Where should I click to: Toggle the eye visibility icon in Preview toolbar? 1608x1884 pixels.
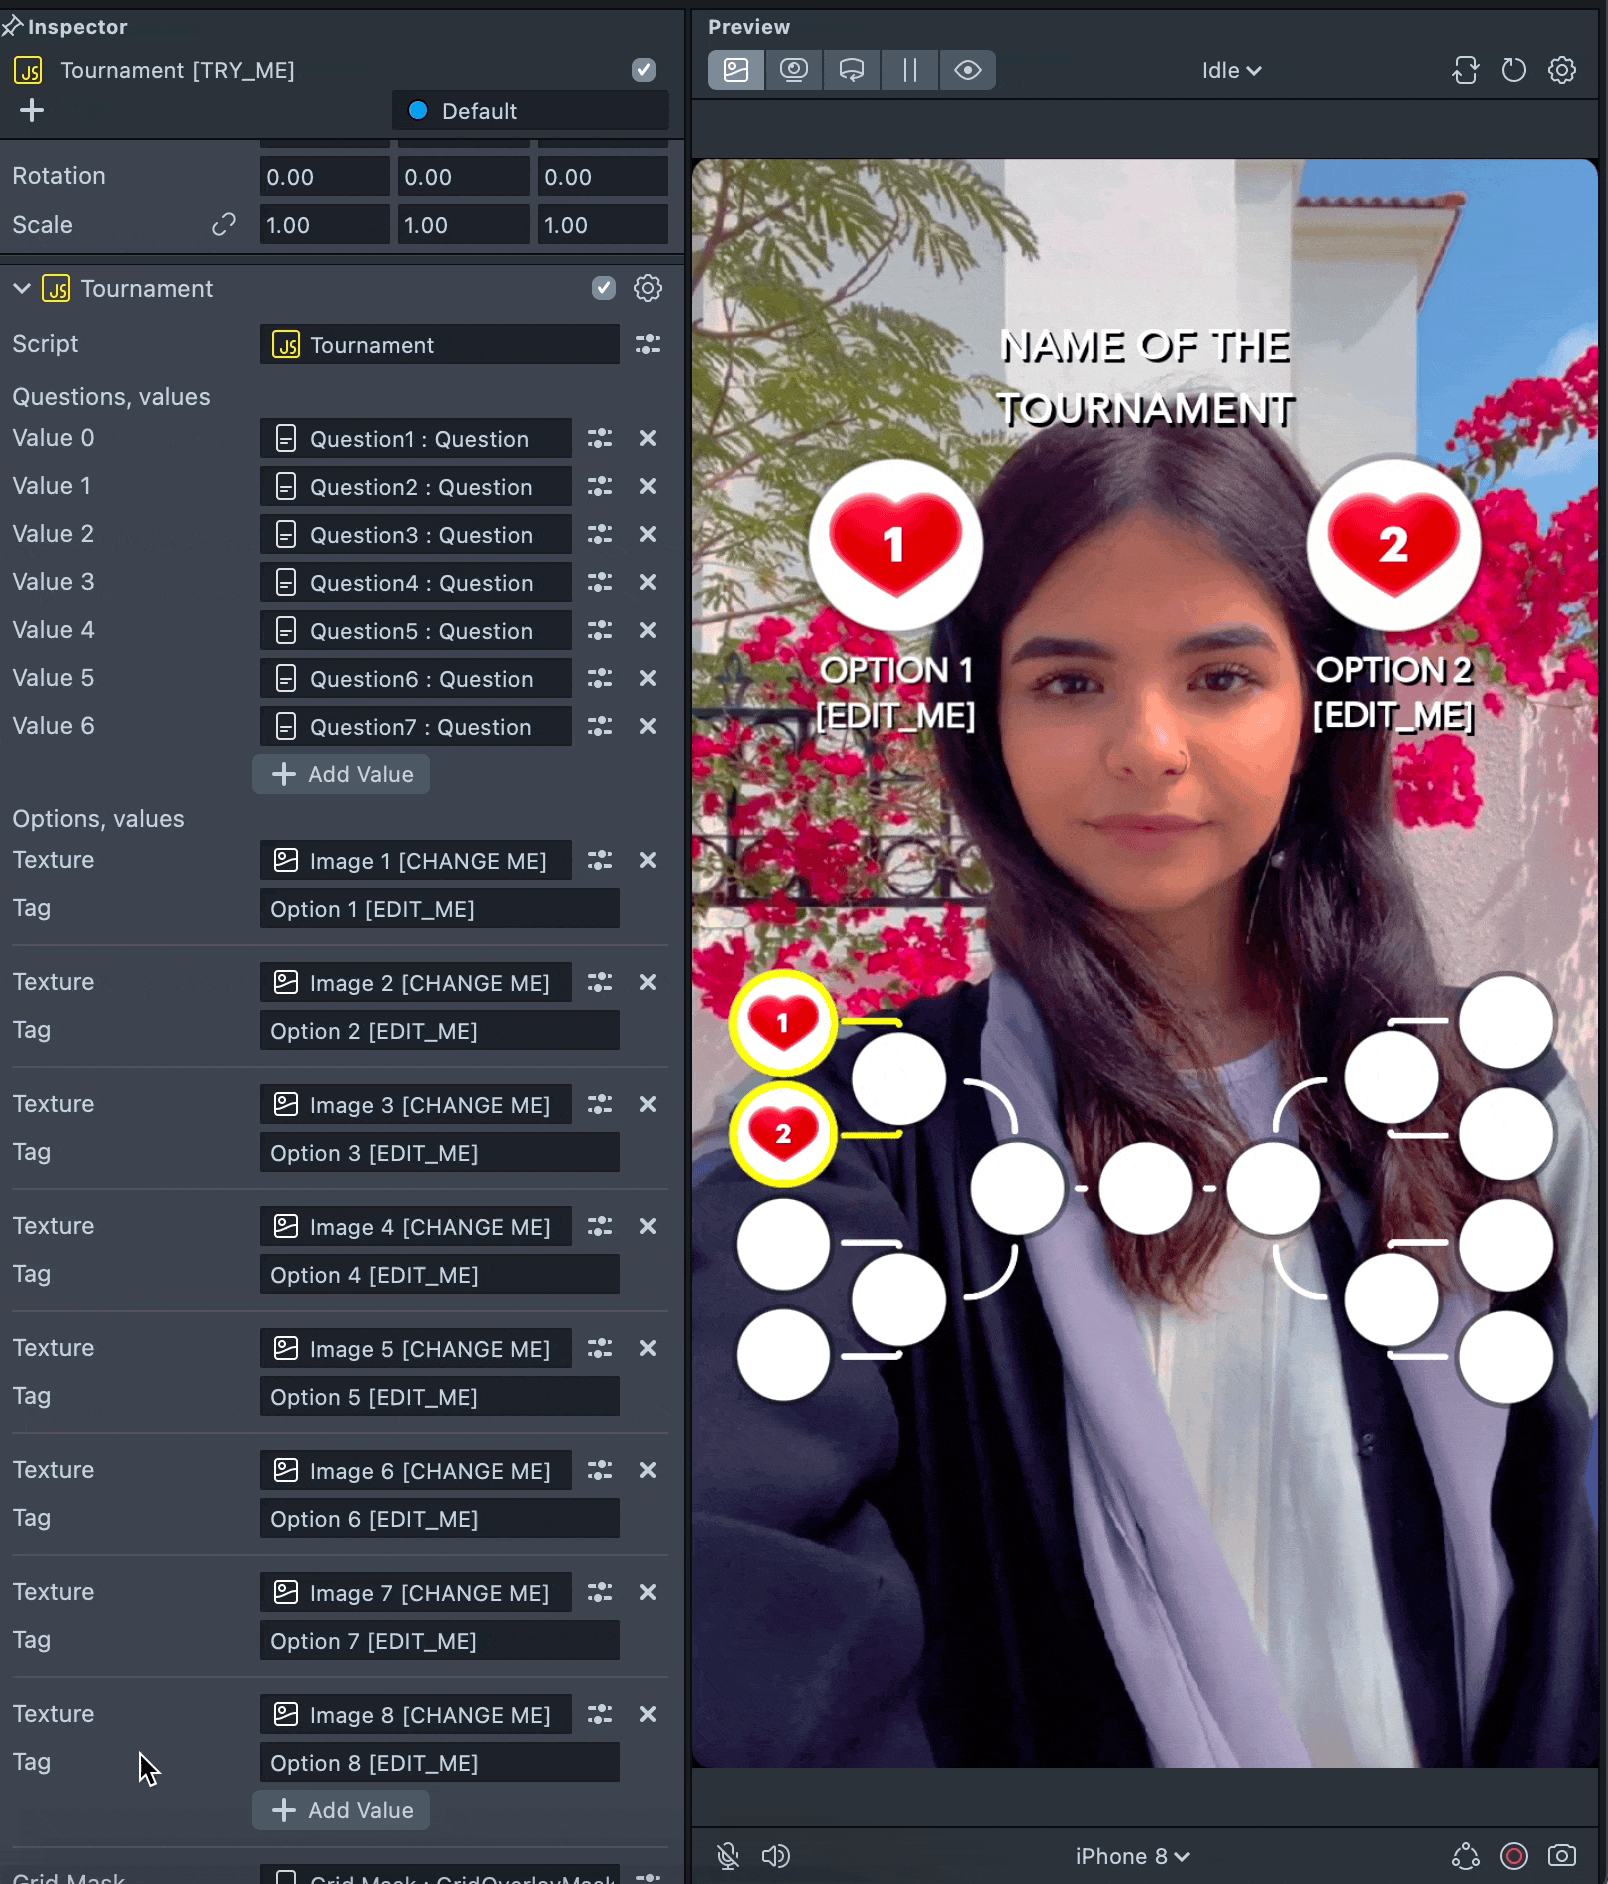pyautogui.click(x=967, y=70)
